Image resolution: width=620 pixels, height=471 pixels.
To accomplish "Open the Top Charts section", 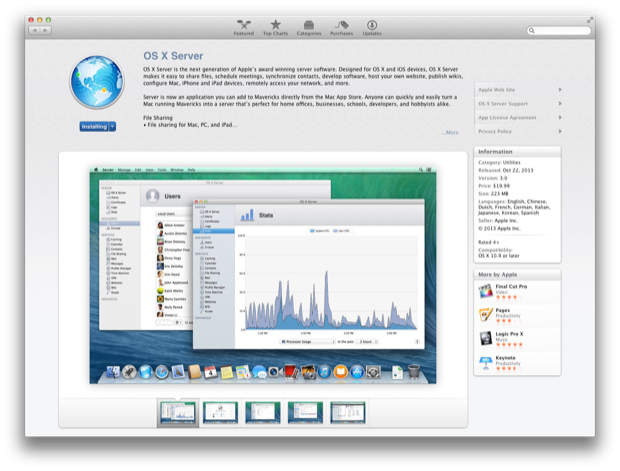I will (275, 28).
